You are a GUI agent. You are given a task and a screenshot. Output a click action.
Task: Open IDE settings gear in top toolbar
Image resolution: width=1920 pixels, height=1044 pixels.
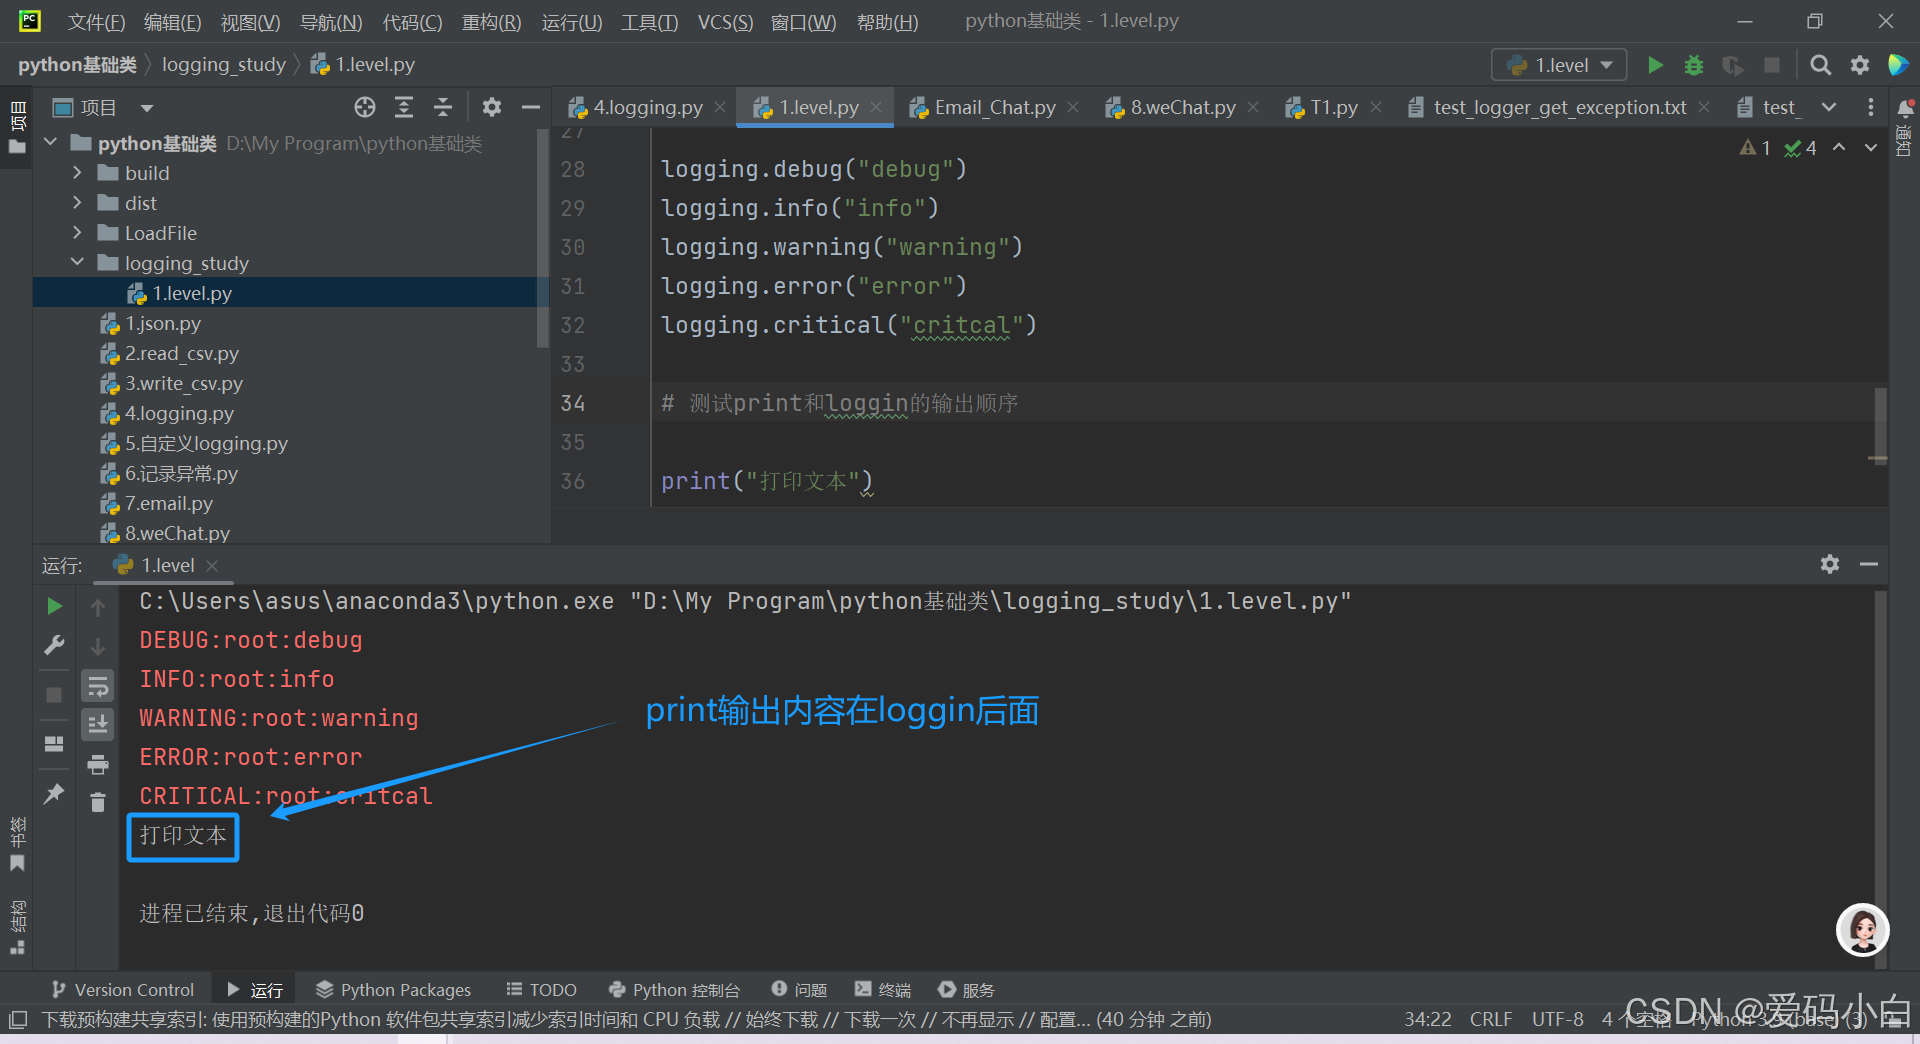click(1859, 65)
